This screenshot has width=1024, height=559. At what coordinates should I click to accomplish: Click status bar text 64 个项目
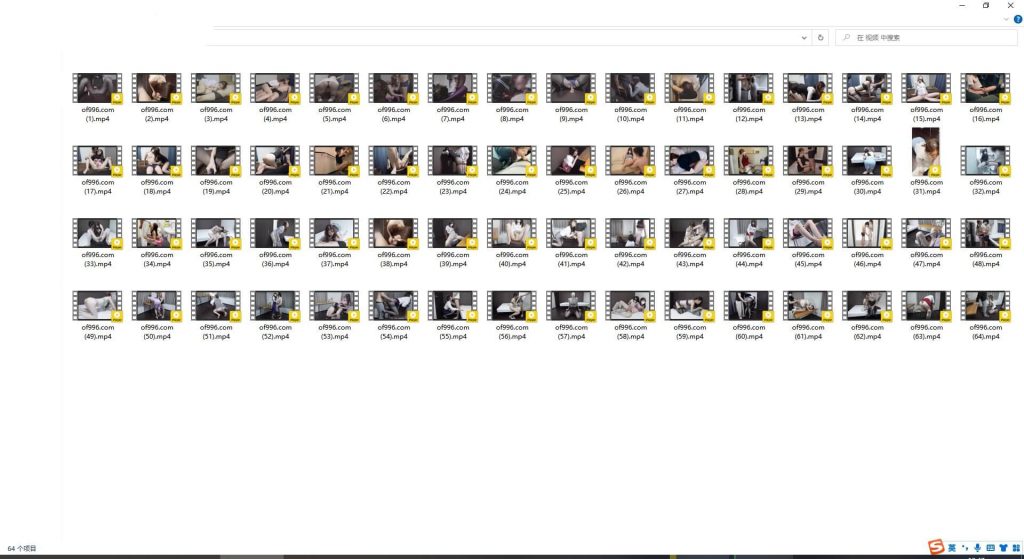(x=22, y=549)
